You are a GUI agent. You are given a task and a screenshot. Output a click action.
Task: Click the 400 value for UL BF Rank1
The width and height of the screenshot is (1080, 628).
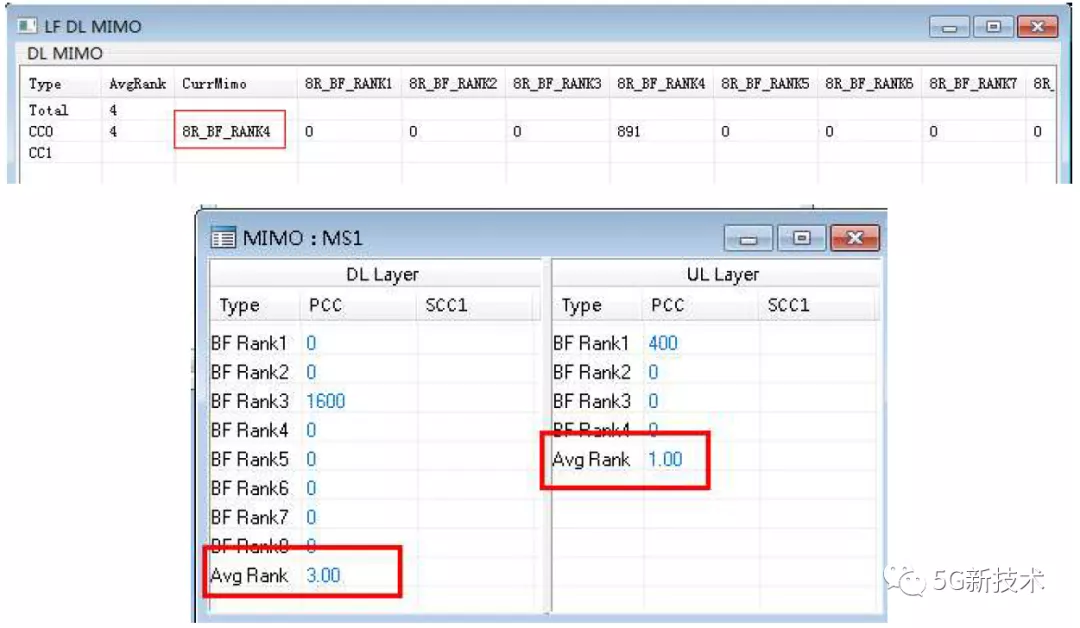[663, 343]
